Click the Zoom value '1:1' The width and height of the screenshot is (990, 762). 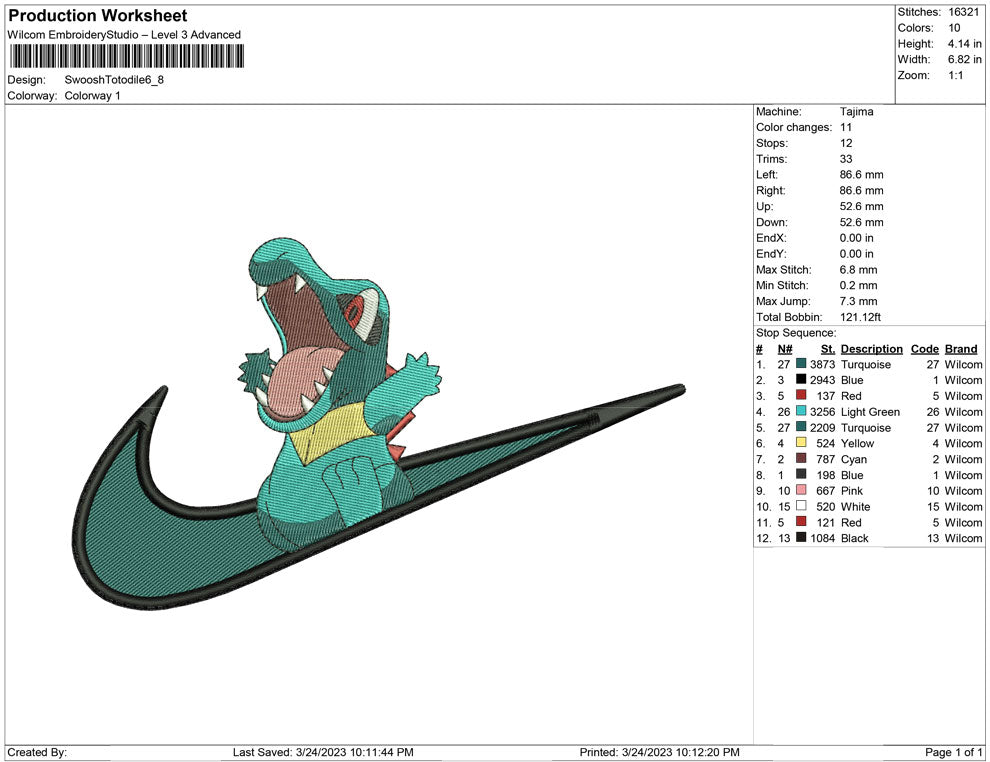[x=955, y=75]
